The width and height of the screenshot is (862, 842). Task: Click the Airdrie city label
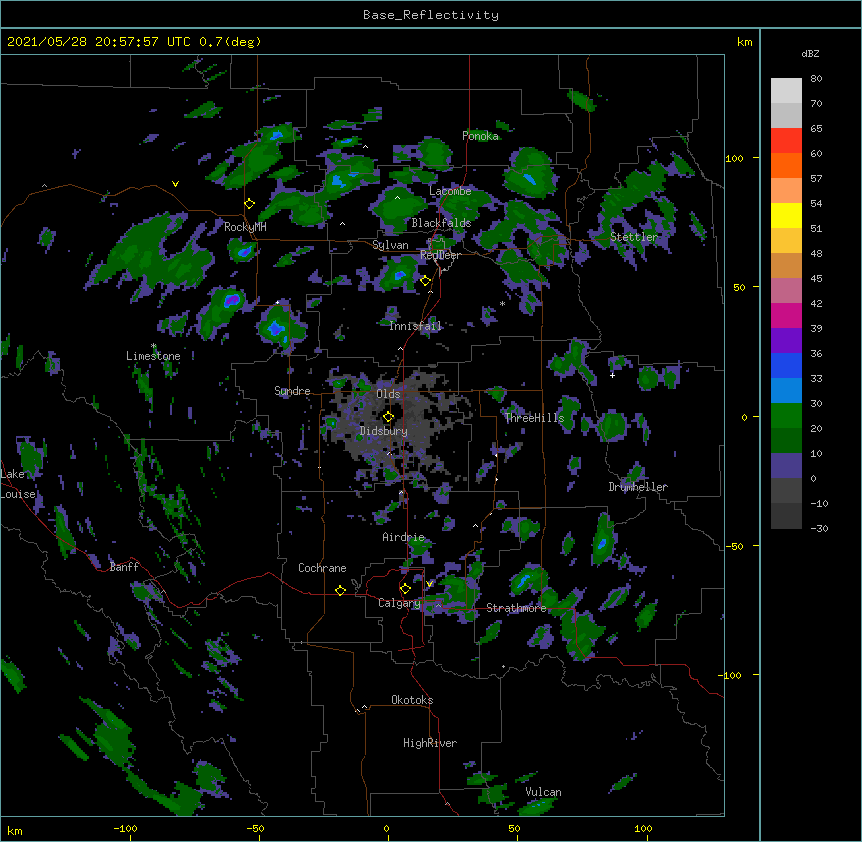(404, 537)
